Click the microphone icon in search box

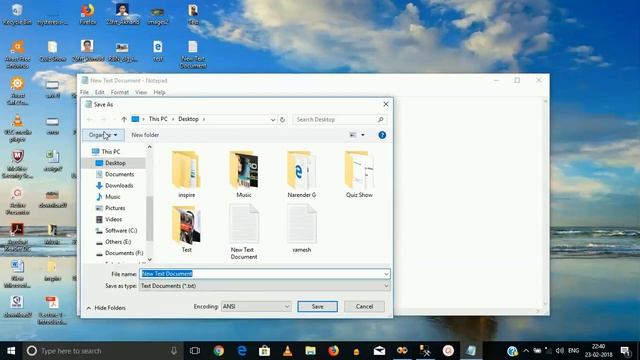[174, 351]
